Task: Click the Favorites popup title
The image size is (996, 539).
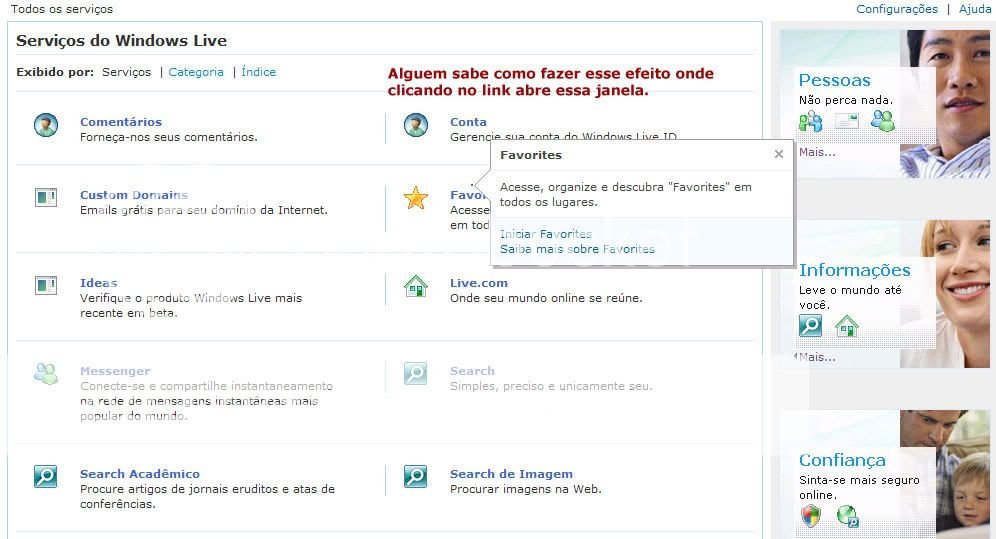Action: tap(531, 155)
